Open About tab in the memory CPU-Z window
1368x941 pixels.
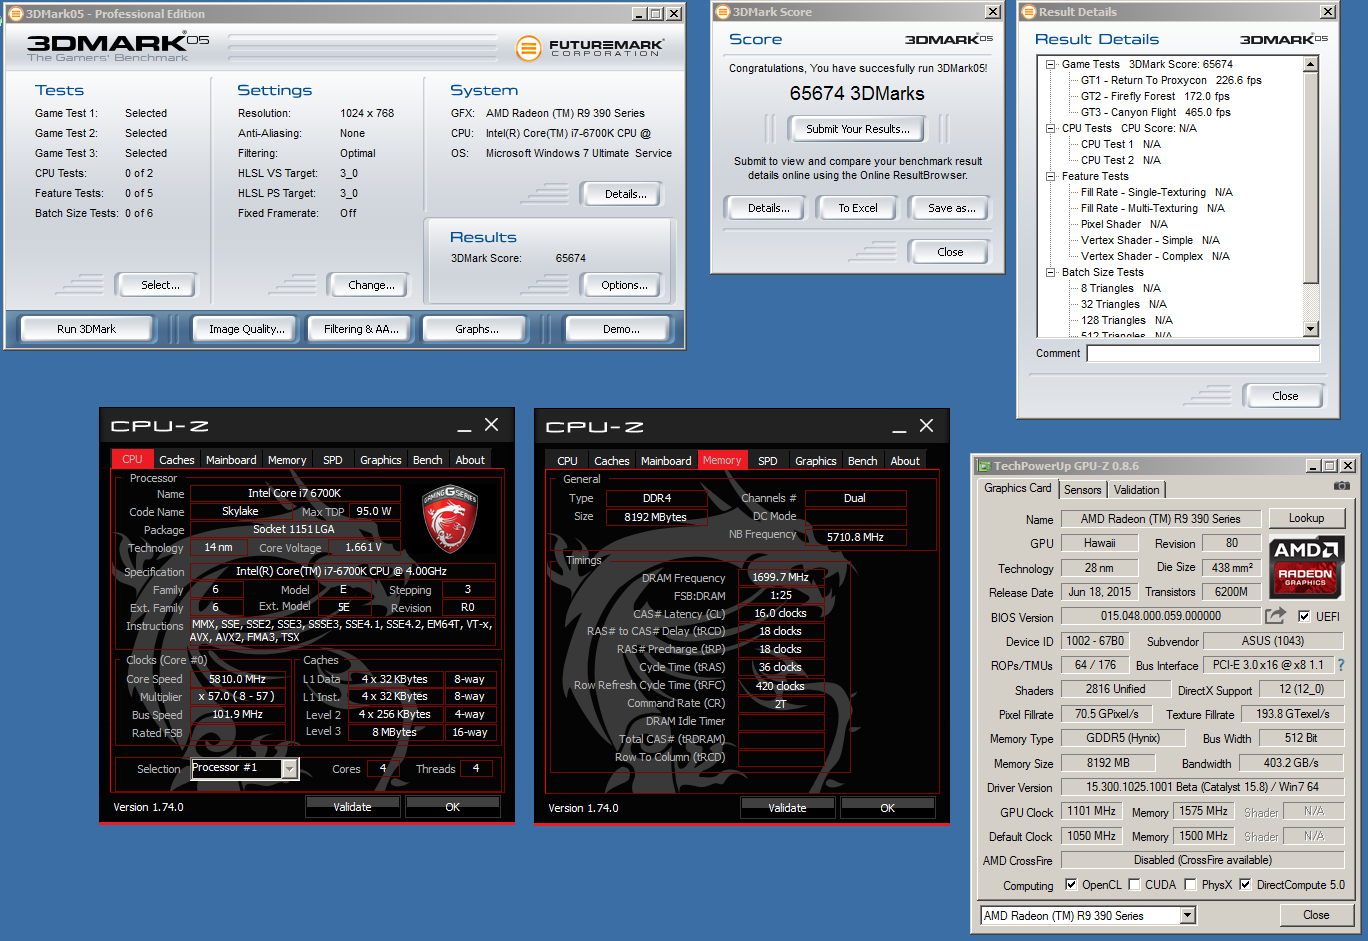pyautogui.click(x=905, y=461)
